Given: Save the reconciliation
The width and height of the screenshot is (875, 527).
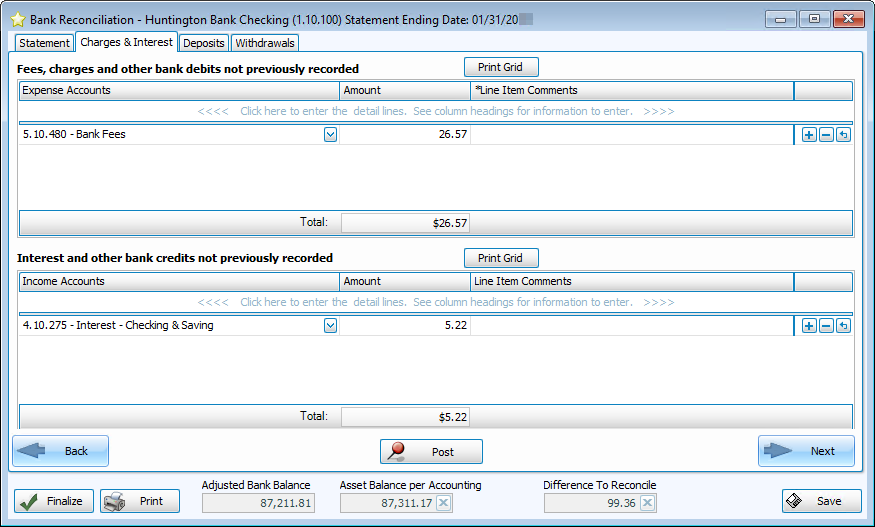Looking at the screenshot, I should tap(821, 501).
